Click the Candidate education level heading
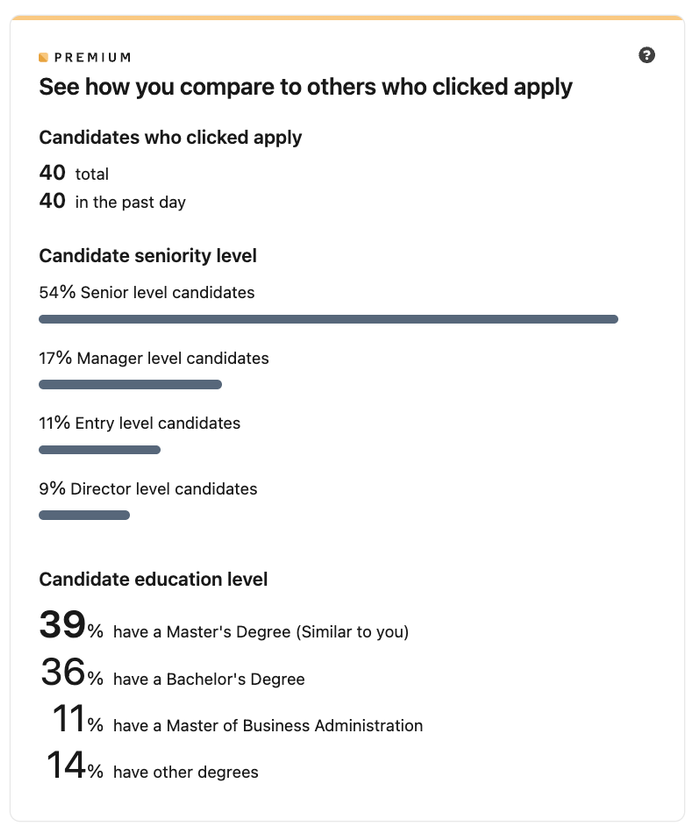The height and width of the screenshot is (833, 700). (153, 579)
